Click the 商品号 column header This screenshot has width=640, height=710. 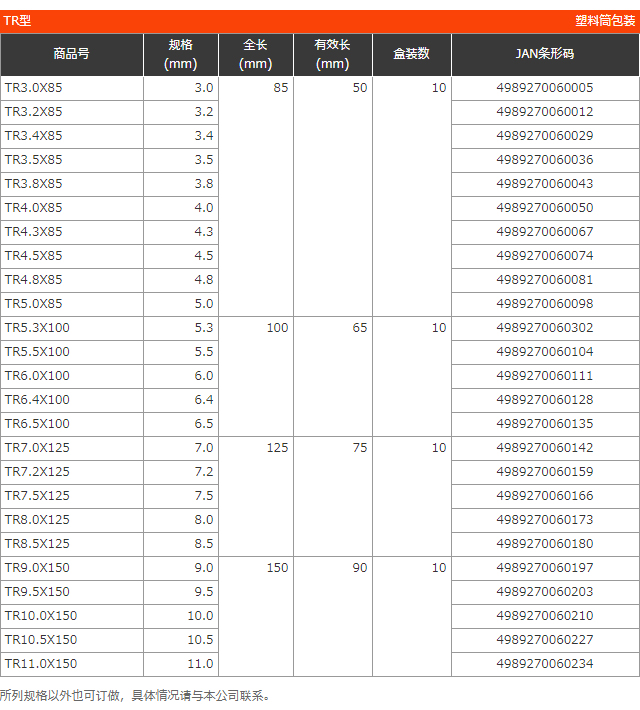(x=71, y=54)
